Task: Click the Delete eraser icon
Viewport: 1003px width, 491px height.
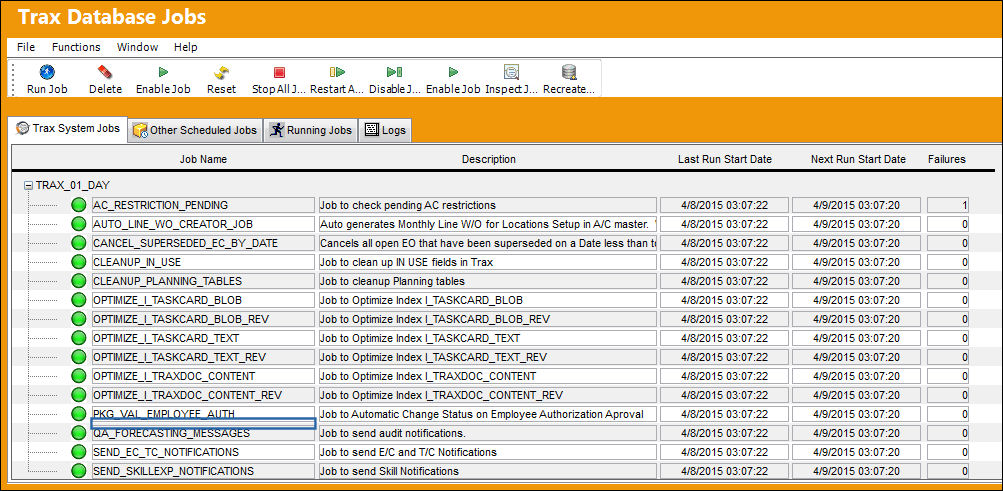Action: (x=105, y=72)
